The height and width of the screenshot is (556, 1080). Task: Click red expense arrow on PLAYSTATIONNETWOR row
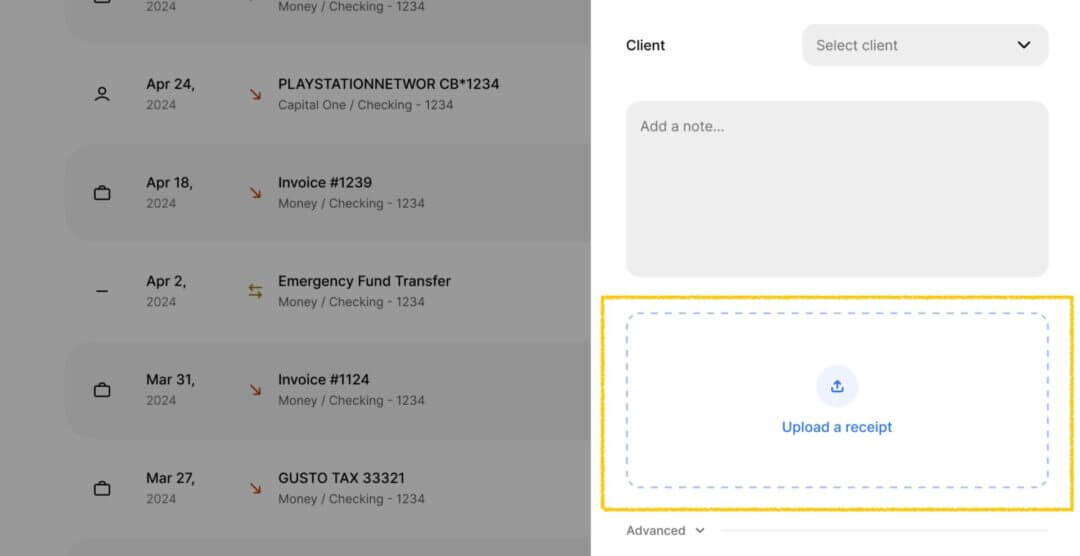point(256,94)
